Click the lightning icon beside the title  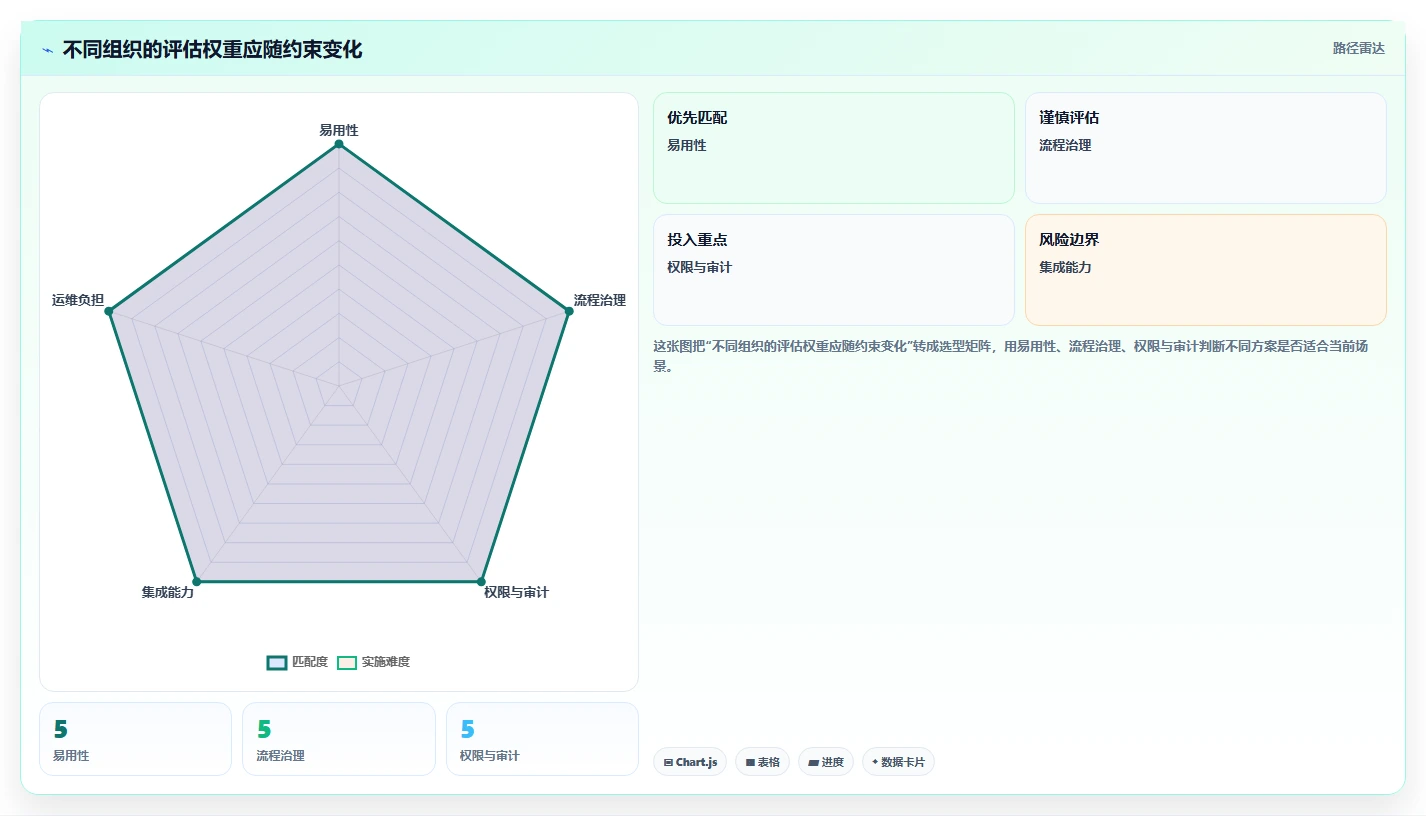47,50
